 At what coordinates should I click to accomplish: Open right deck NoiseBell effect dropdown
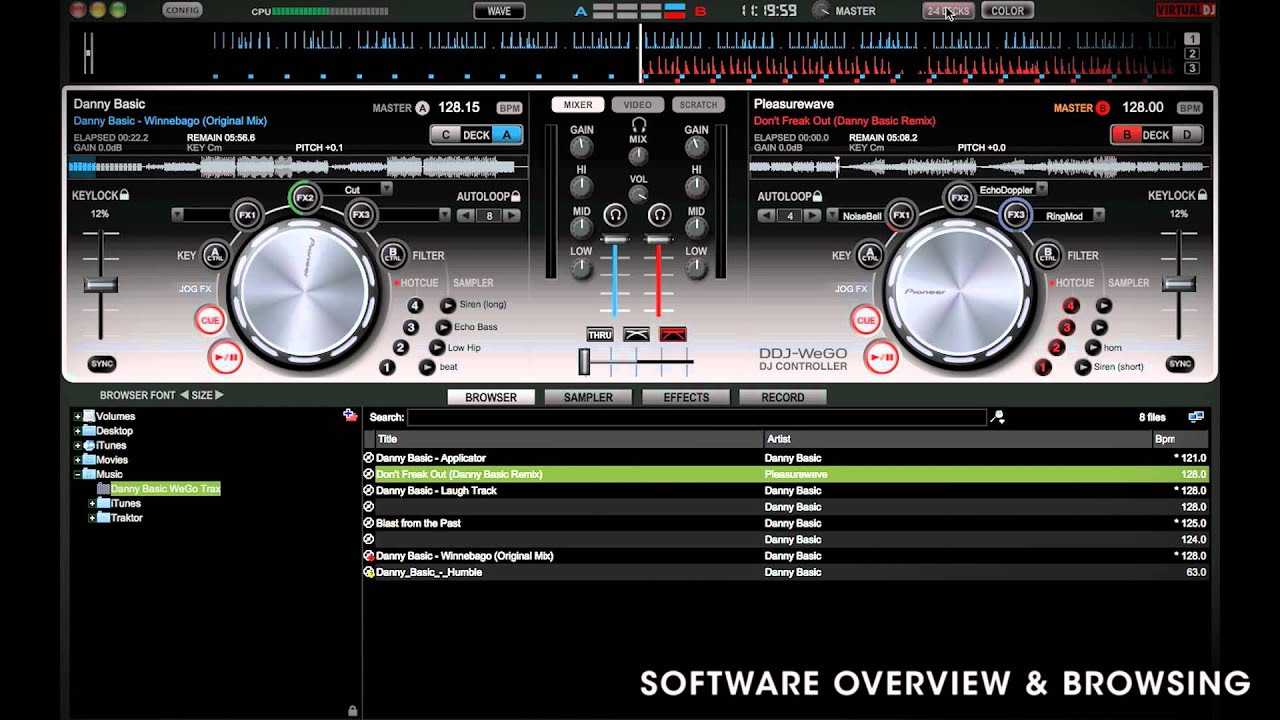point(832,215)
